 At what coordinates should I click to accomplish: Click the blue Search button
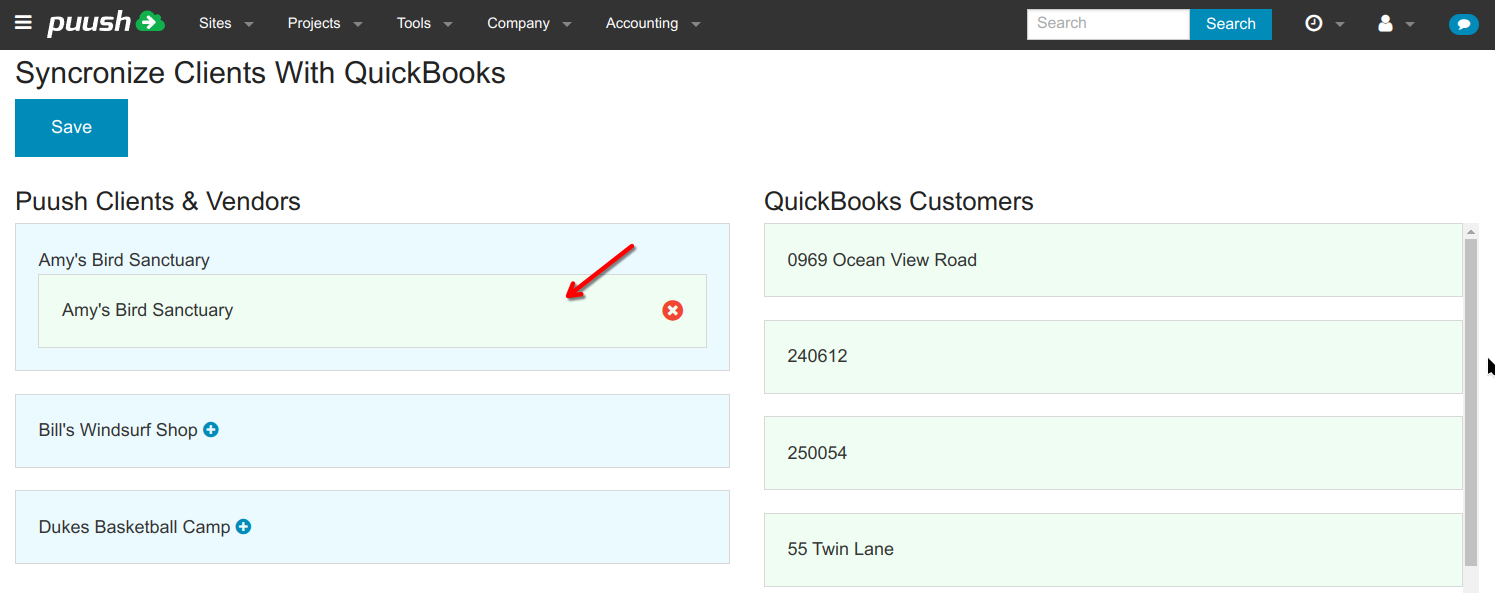(1230, 24)
